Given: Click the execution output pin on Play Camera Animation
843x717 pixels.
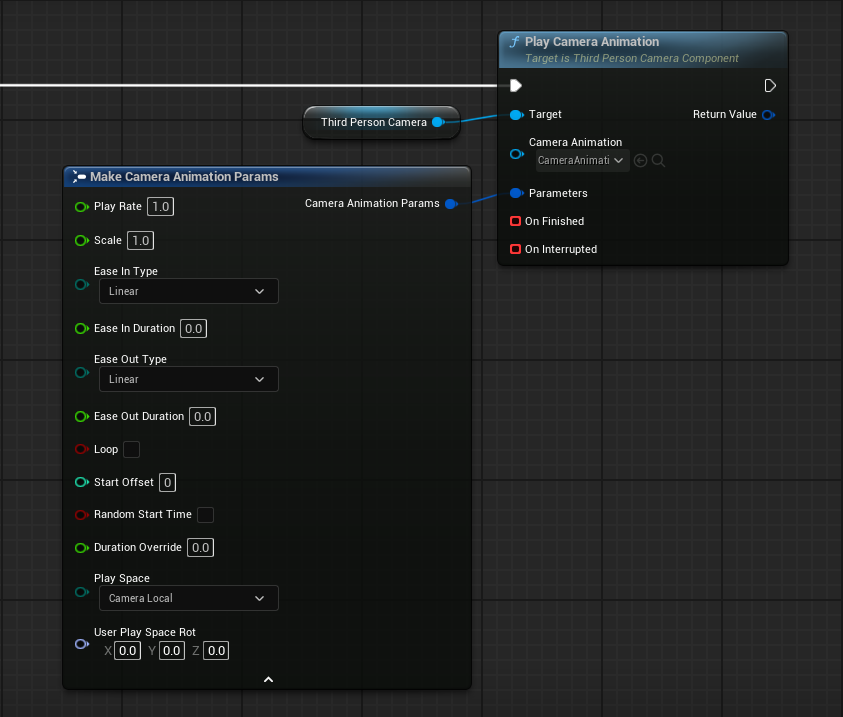Looking at the screenshot, I should (x=770, y=86).
